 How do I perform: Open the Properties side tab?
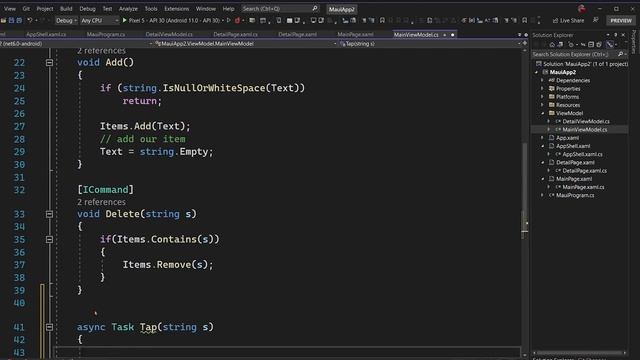634,42
